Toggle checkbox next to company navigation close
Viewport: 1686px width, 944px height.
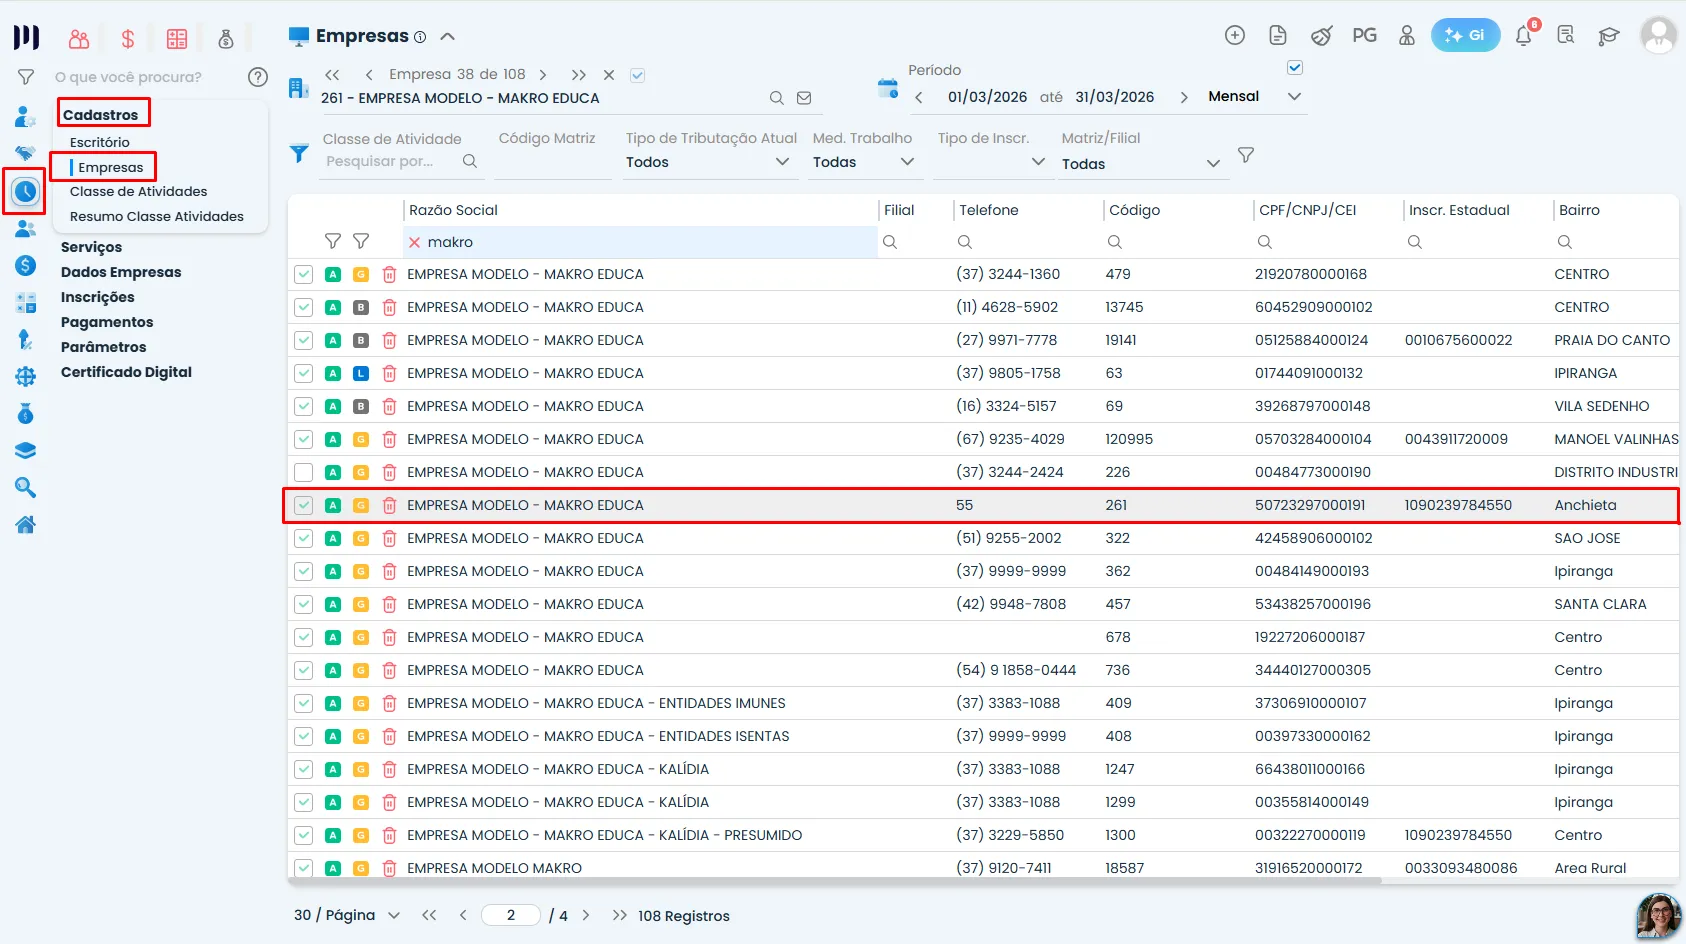coord(638,75)
